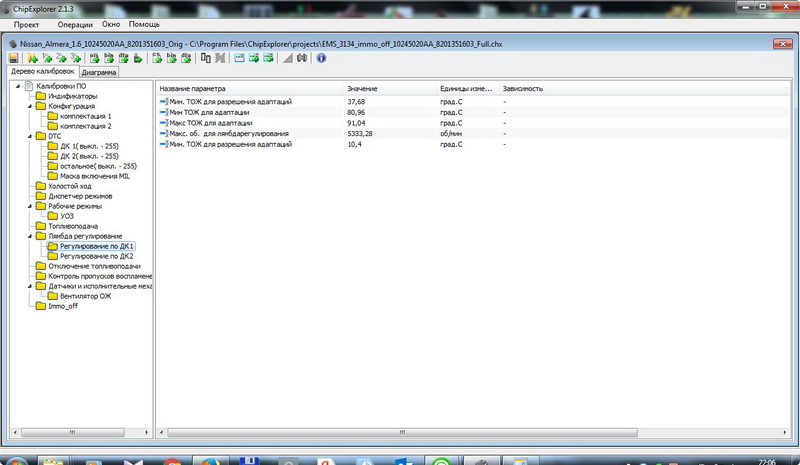Screen dimensions: 800x465
Task: Click the gray triangle graph toolbar icon
Action: point(287,59)
